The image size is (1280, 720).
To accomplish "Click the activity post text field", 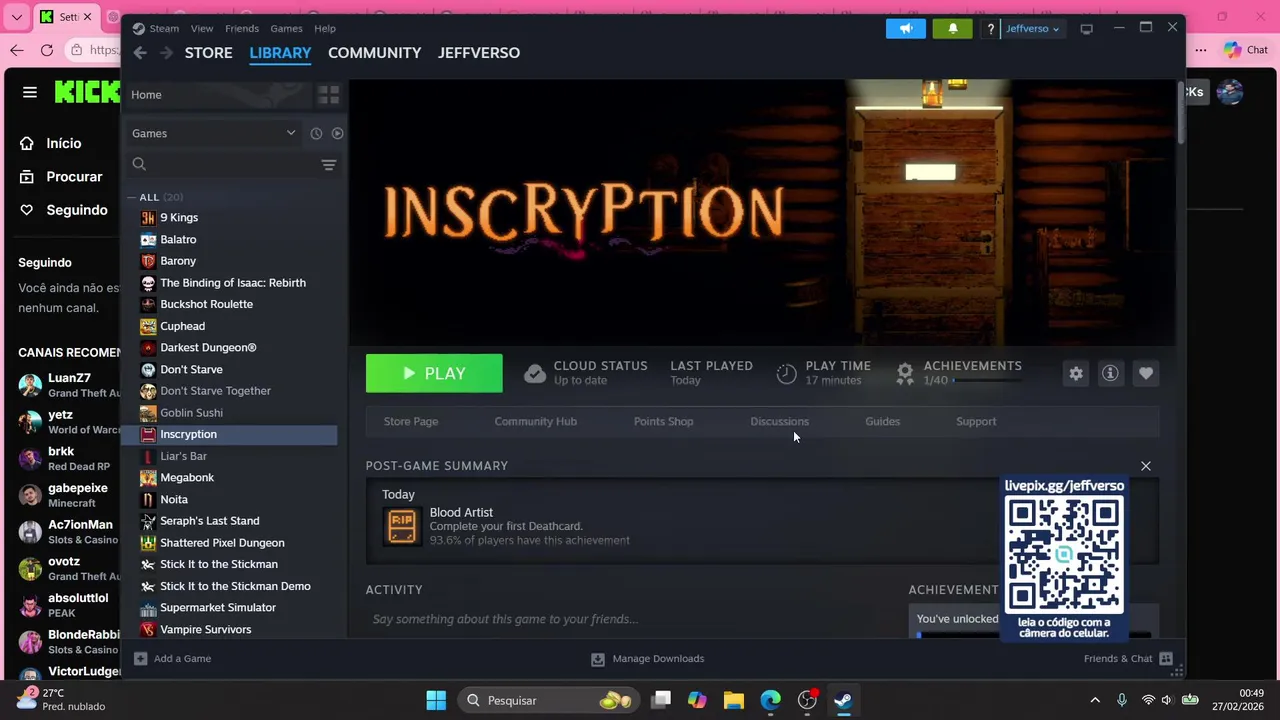I will 630,619.
